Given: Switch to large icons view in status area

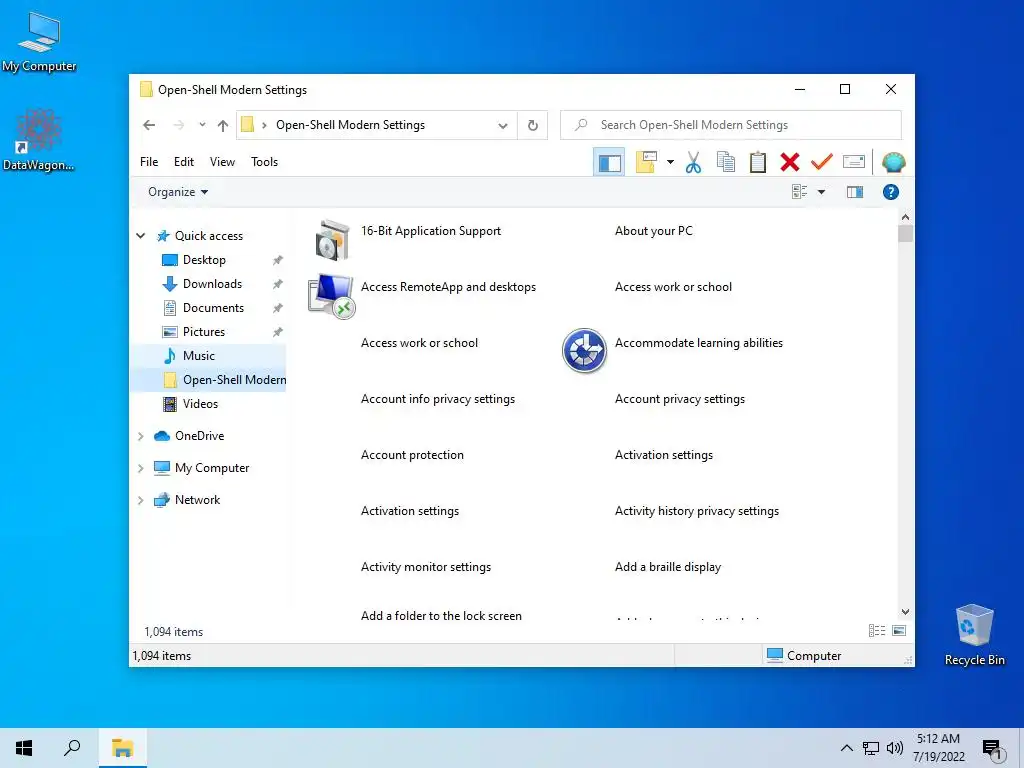Looking at the screenshot, I should pyautogui.click(x=899, y=630).
